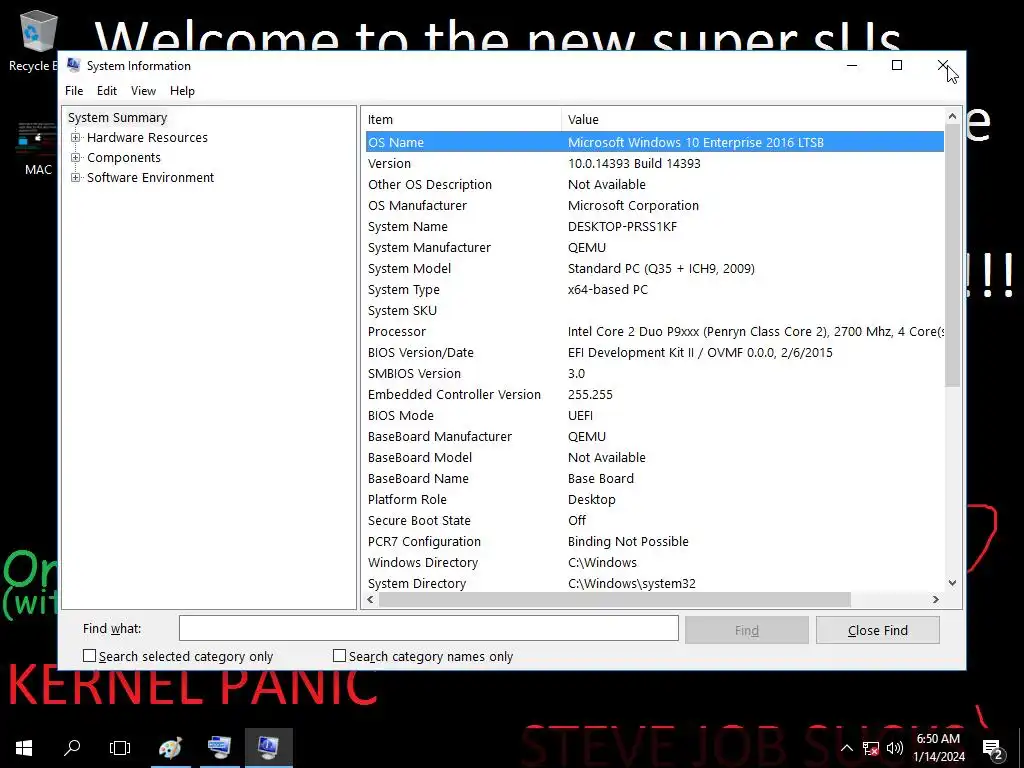Click the Close Find button
Viewport: 1024px width, 768px height.
pyautogui.click(x=878, y=630)
